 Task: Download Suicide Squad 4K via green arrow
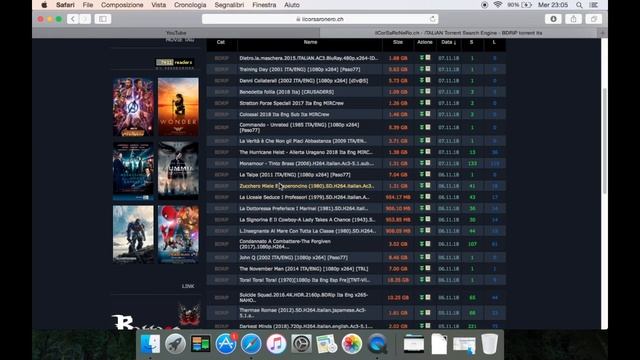422,298
